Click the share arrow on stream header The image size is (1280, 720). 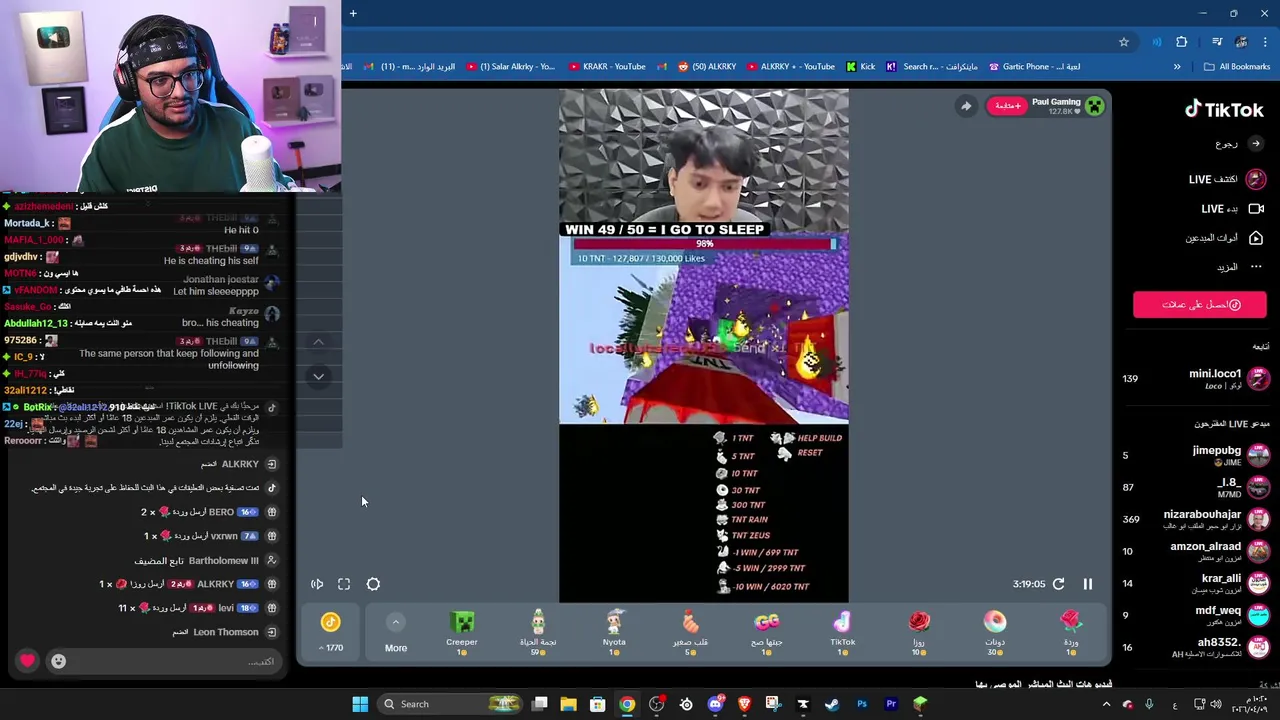coord(965,106)
